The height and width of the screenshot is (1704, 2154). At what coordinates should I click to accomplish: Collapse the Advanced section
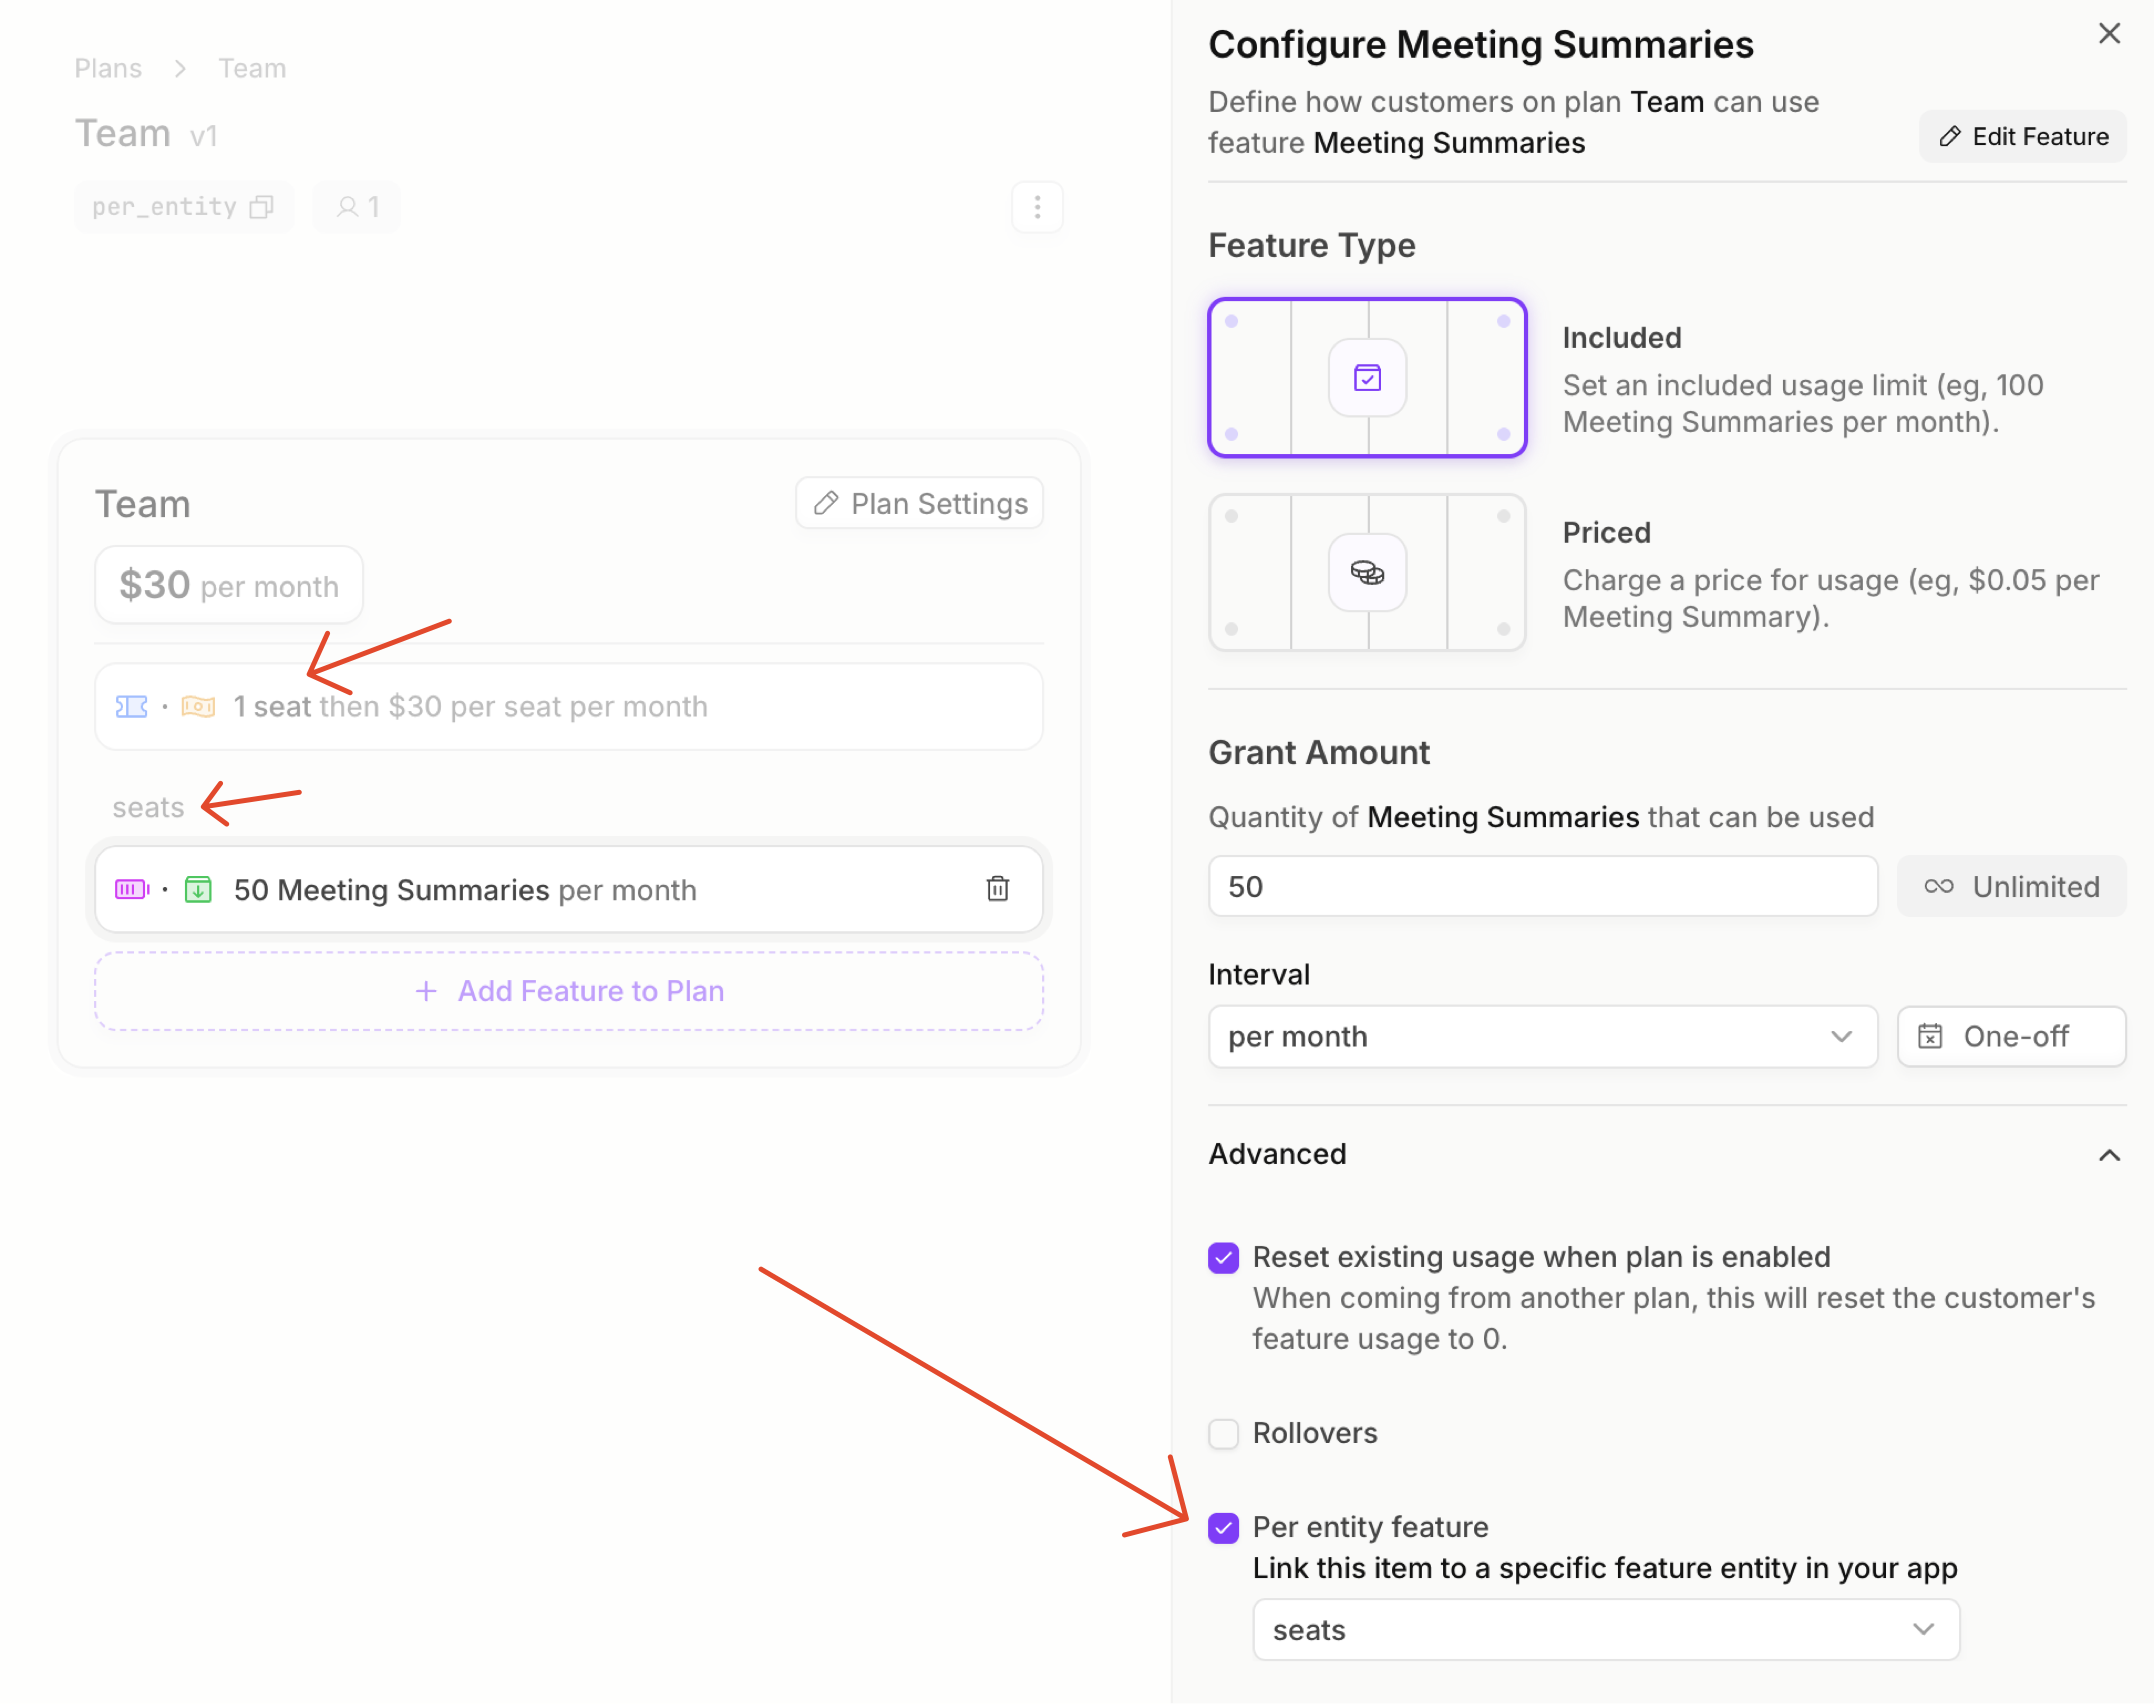[x=2109, y=1155]
